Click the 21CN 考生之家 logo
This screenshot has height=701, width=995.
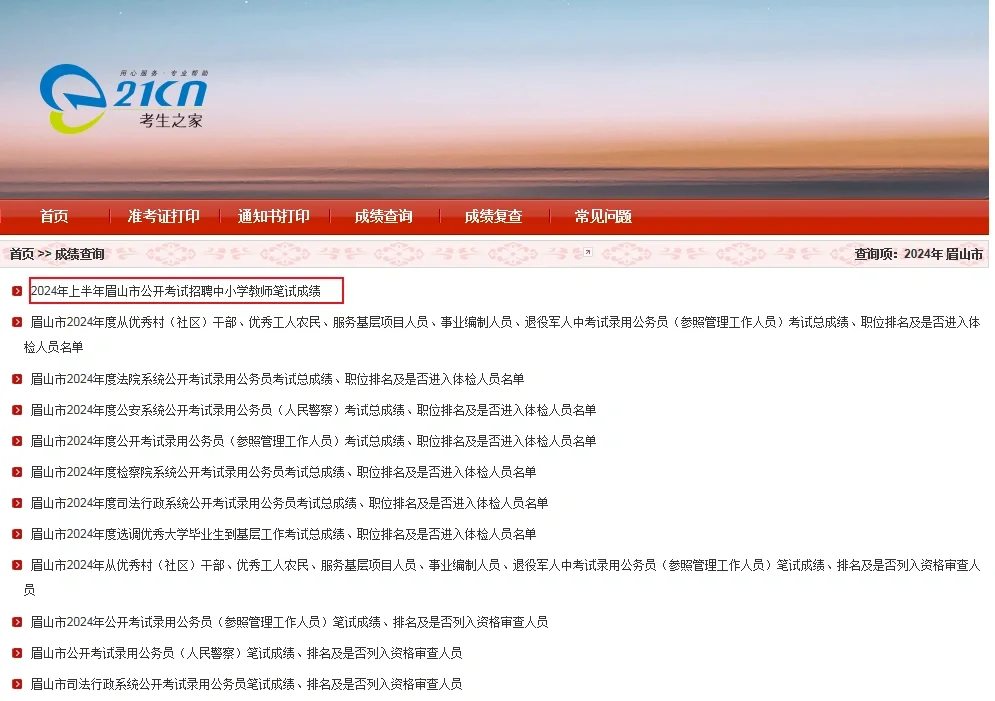coord(124,98)
